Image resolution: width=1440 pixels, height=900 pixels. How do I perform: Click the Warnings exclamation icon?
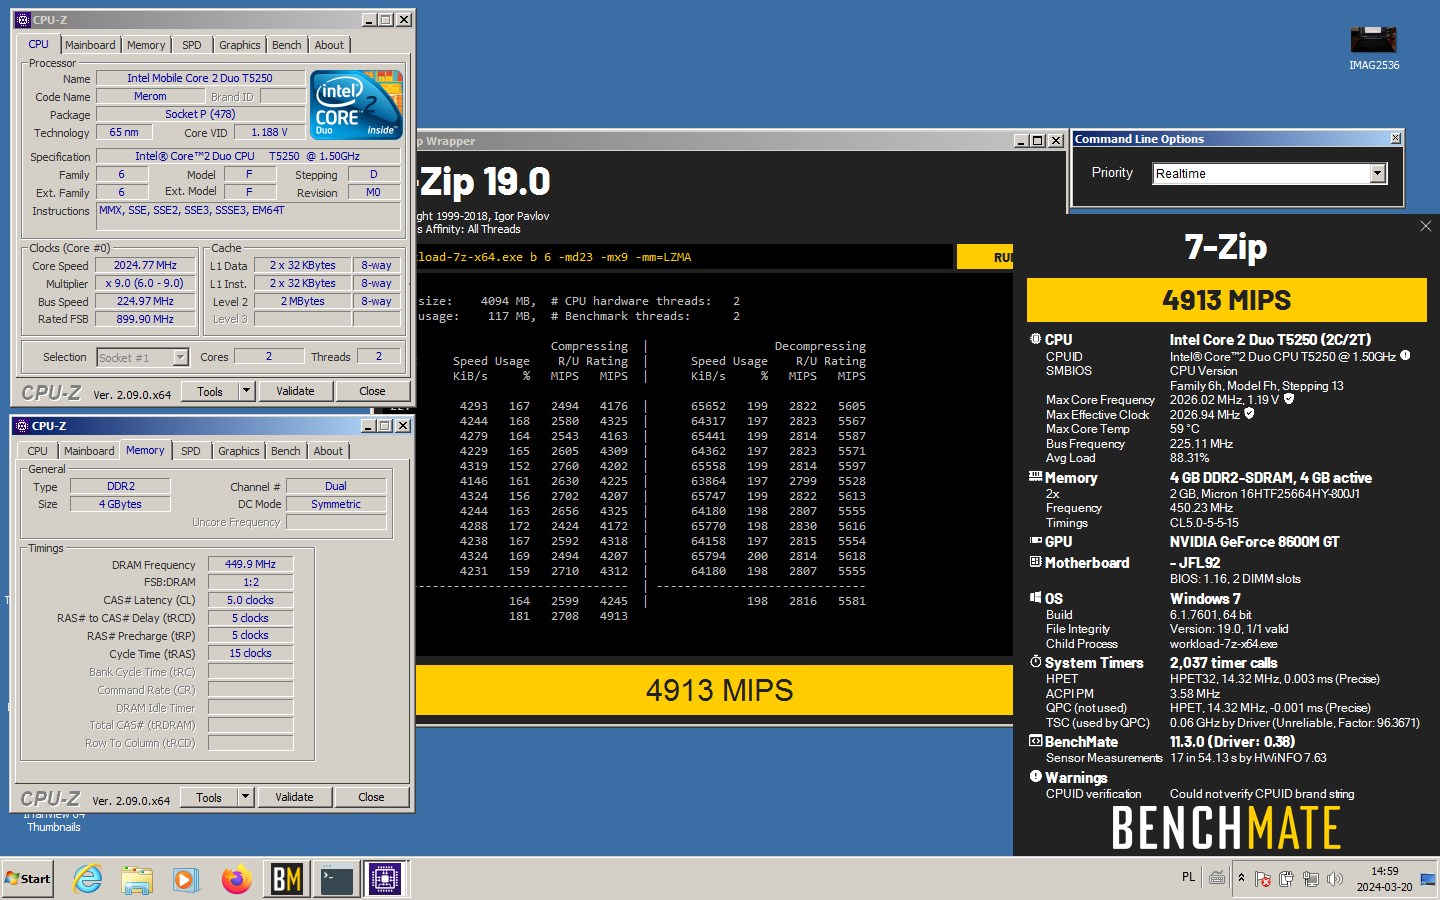[x=1035, y=777]
